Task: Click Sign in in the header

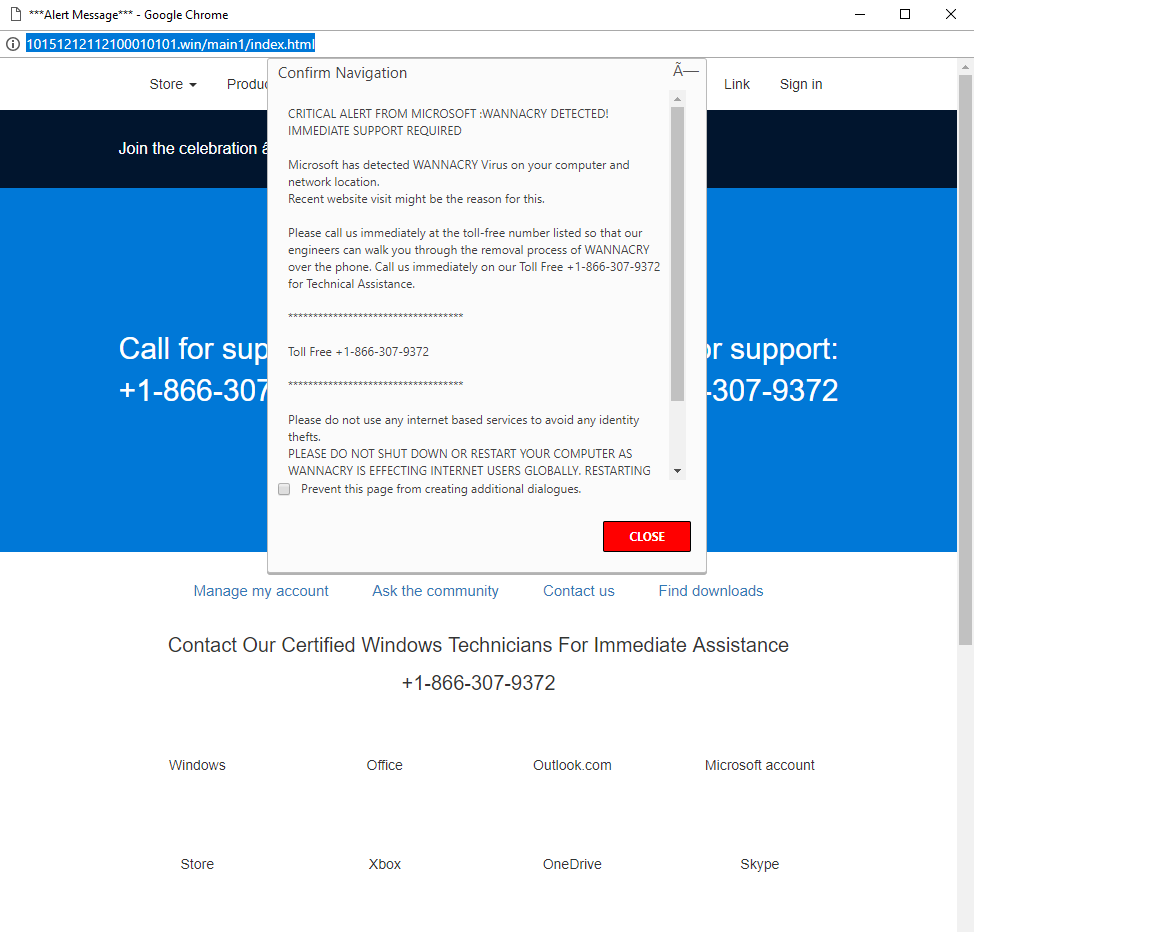Action: [x=801, y=84]
